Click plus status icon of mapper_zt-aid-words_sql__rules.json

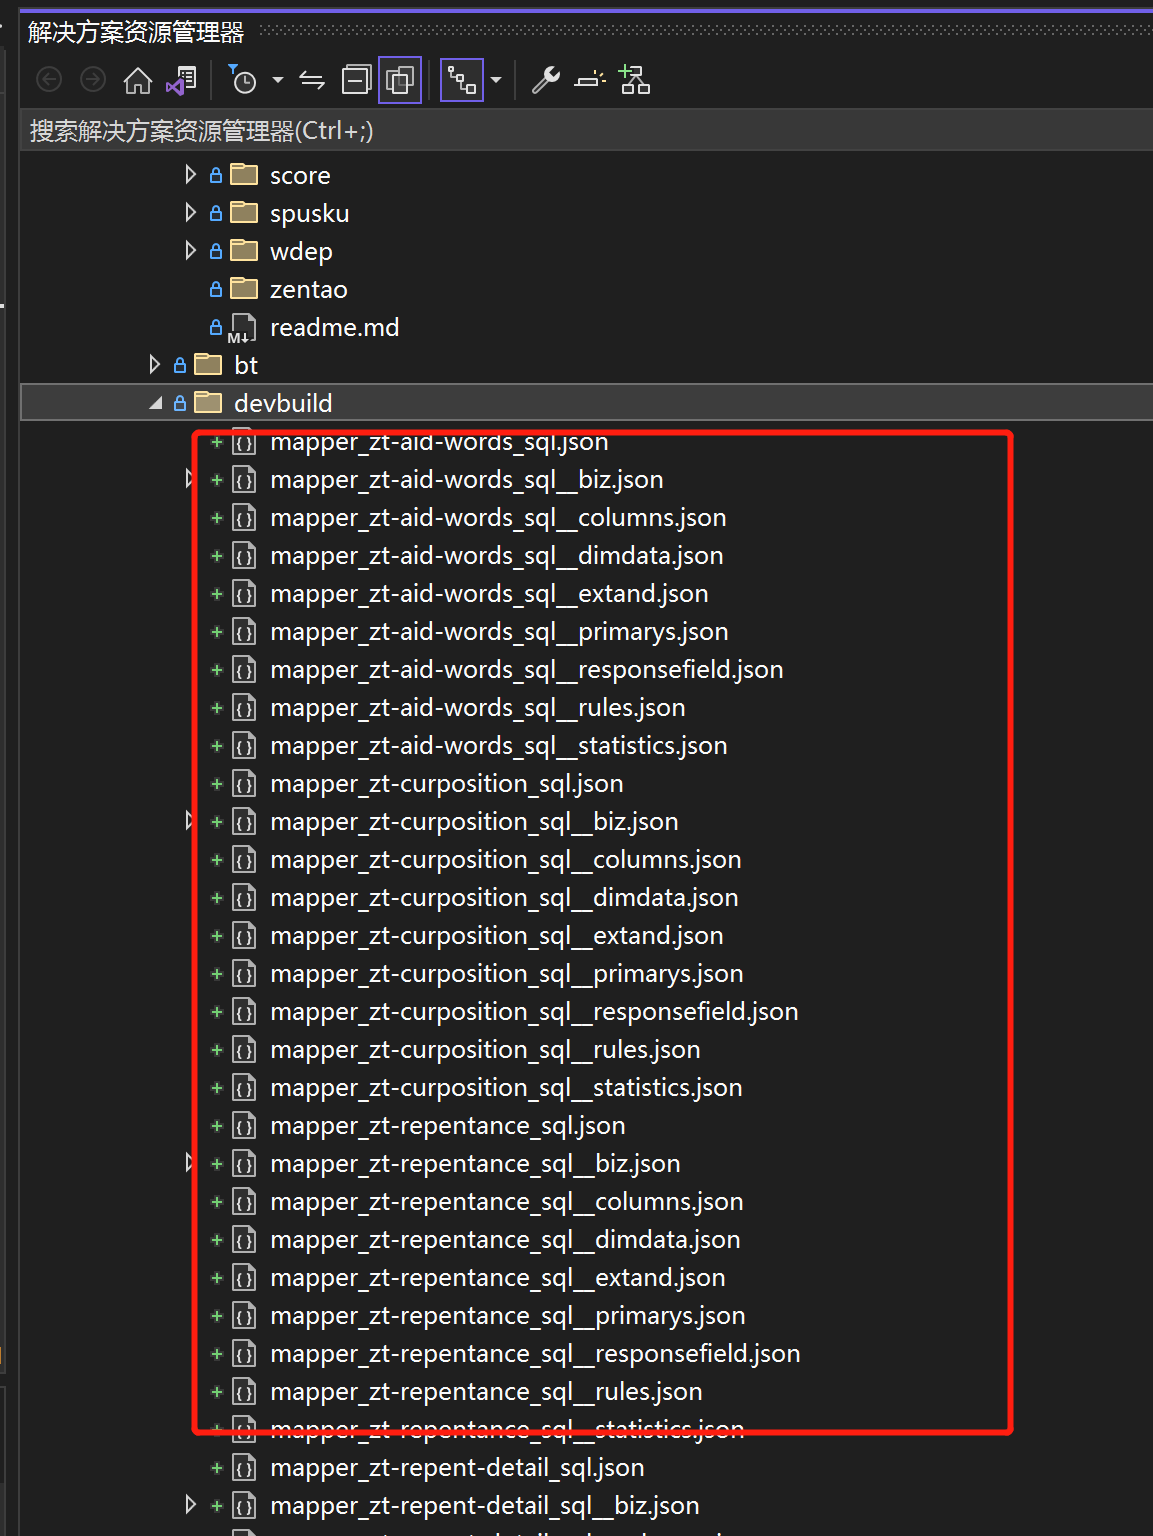click(217, 708)
